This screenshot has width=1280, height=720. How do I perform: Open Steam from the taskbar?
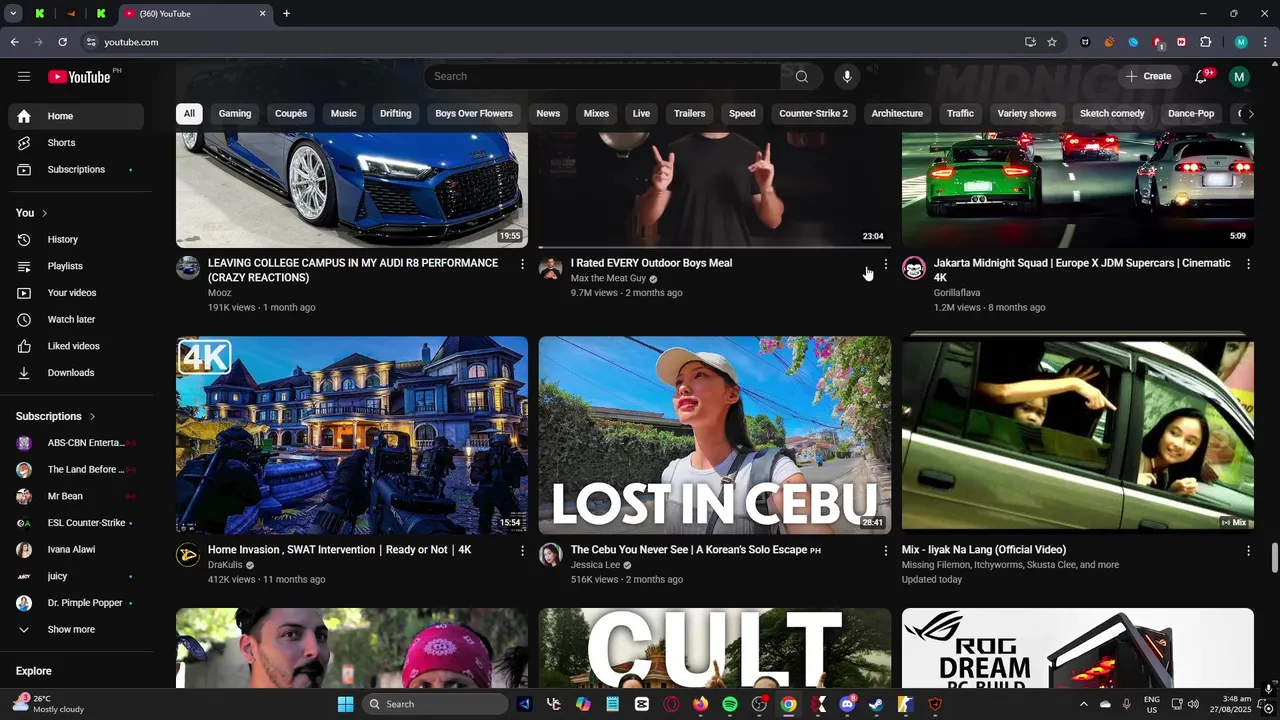[x=876, y=704]
